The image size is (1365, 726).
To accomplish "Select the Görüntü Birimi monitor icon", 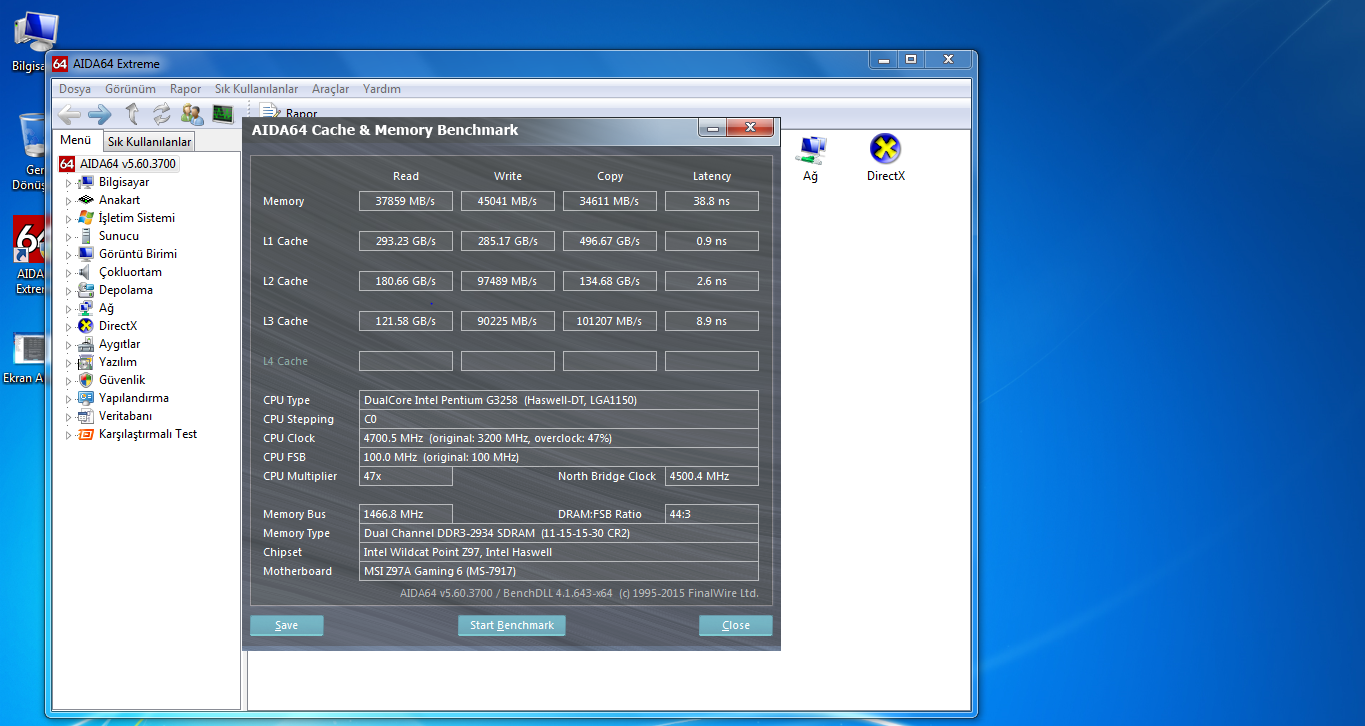I will (86, 254).
